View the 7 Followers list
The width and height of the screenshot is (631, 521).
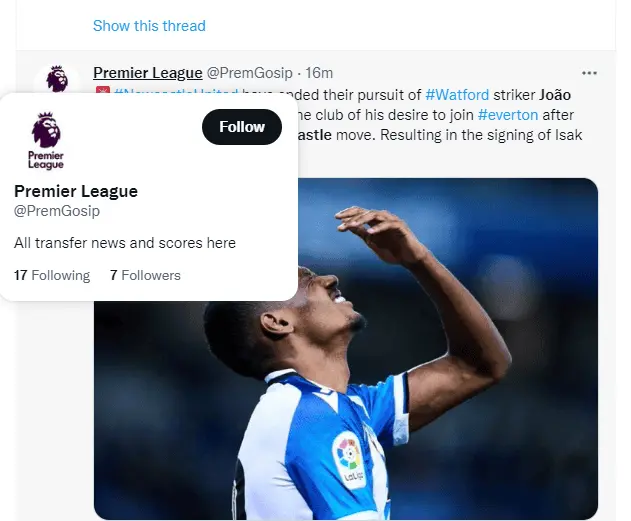145,275
